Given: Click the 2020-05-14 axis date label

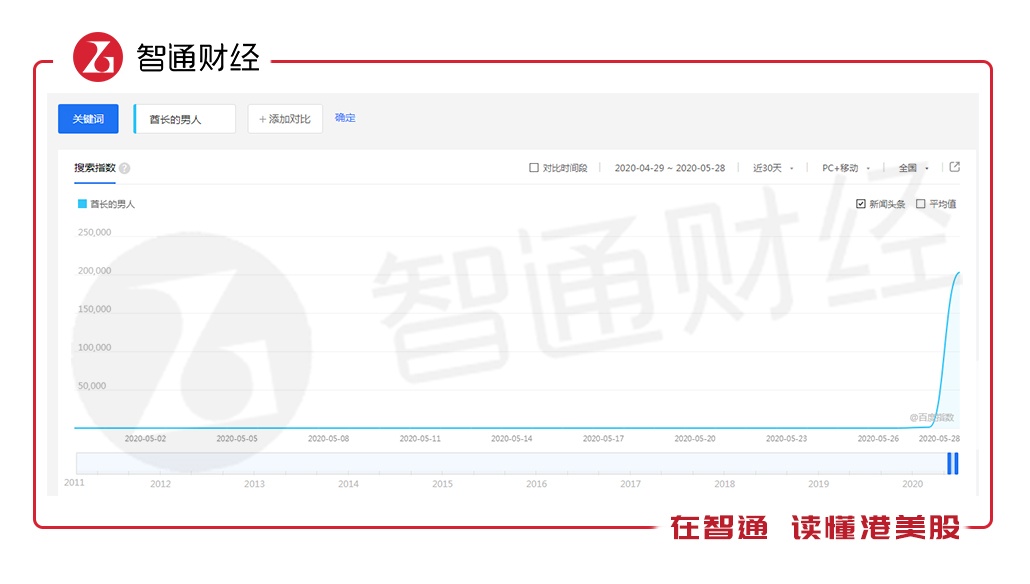Looking at the screenshot, I should tap(512, 438).
